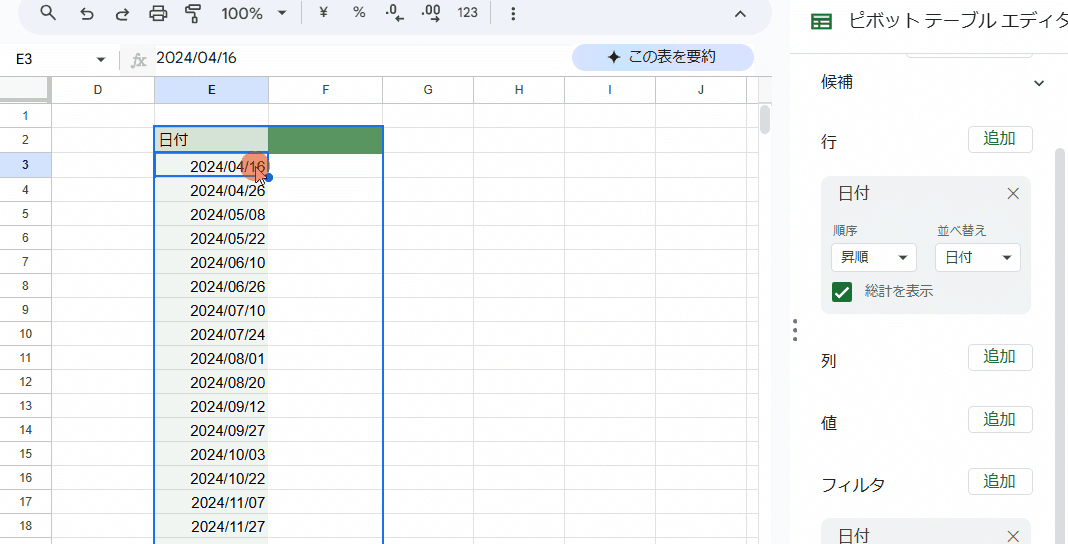Click 追加 button next to 行
The width and height of the screenshot is (1068, 544).
(x=1000, y=139)
